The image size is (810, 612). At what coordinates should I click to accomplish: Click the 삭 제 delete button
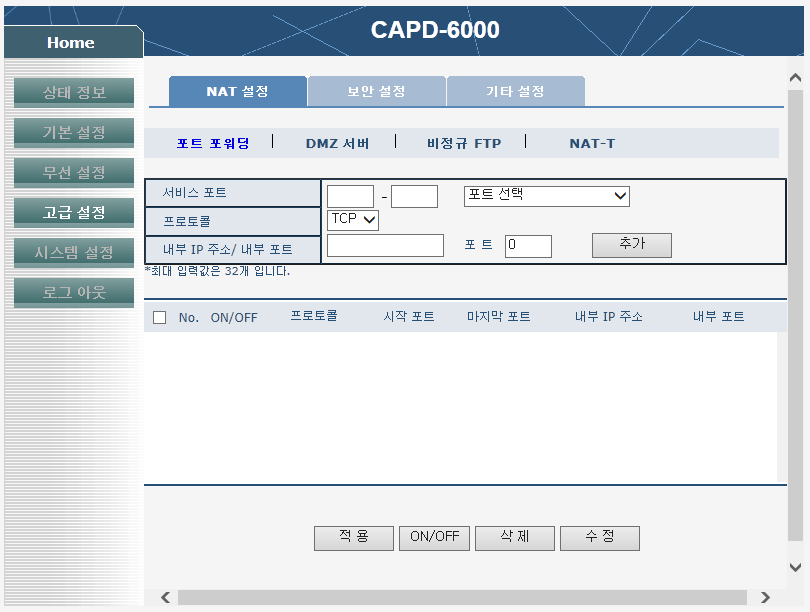515,538
